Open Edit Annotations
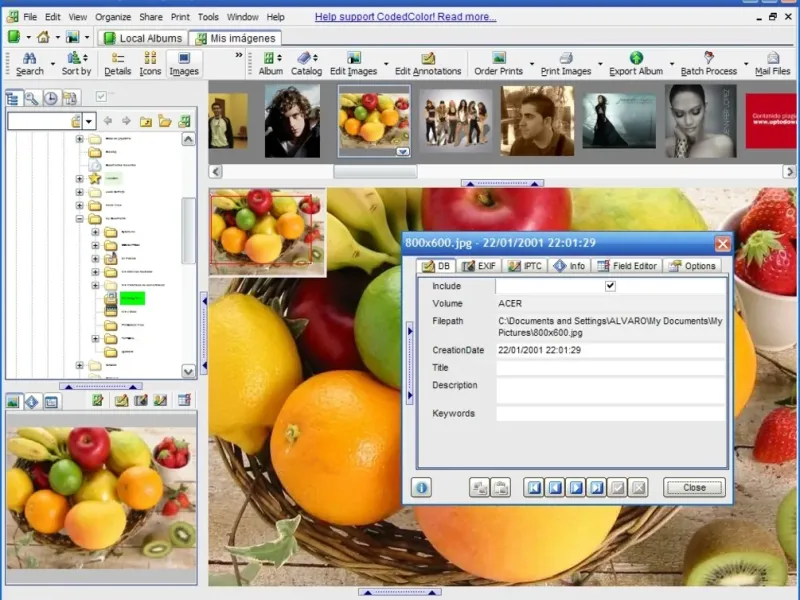The height and width of the screenshot is (600, 800). (428, 64)
